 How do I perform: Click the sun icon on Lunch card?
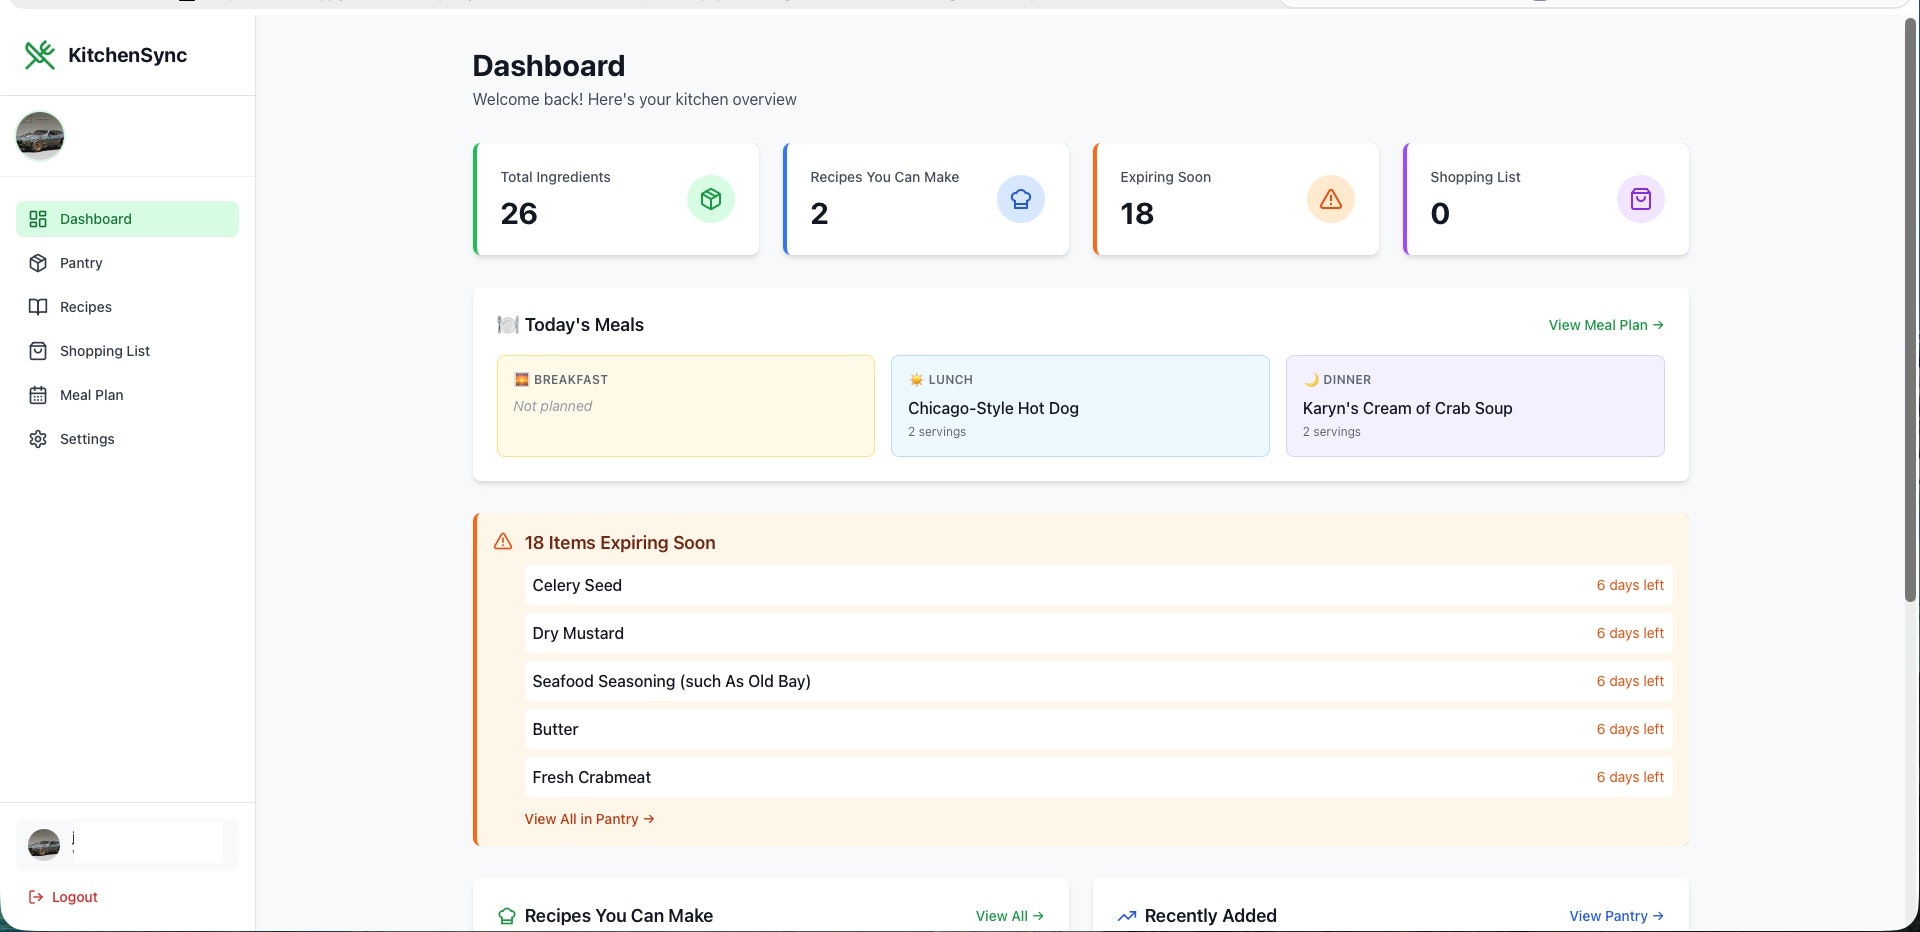[x=916, y=380]
